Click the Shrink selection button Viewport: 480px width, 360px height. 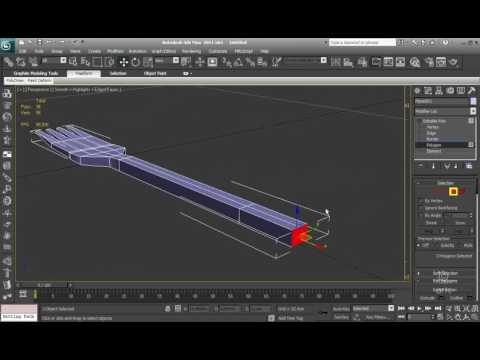431,223
